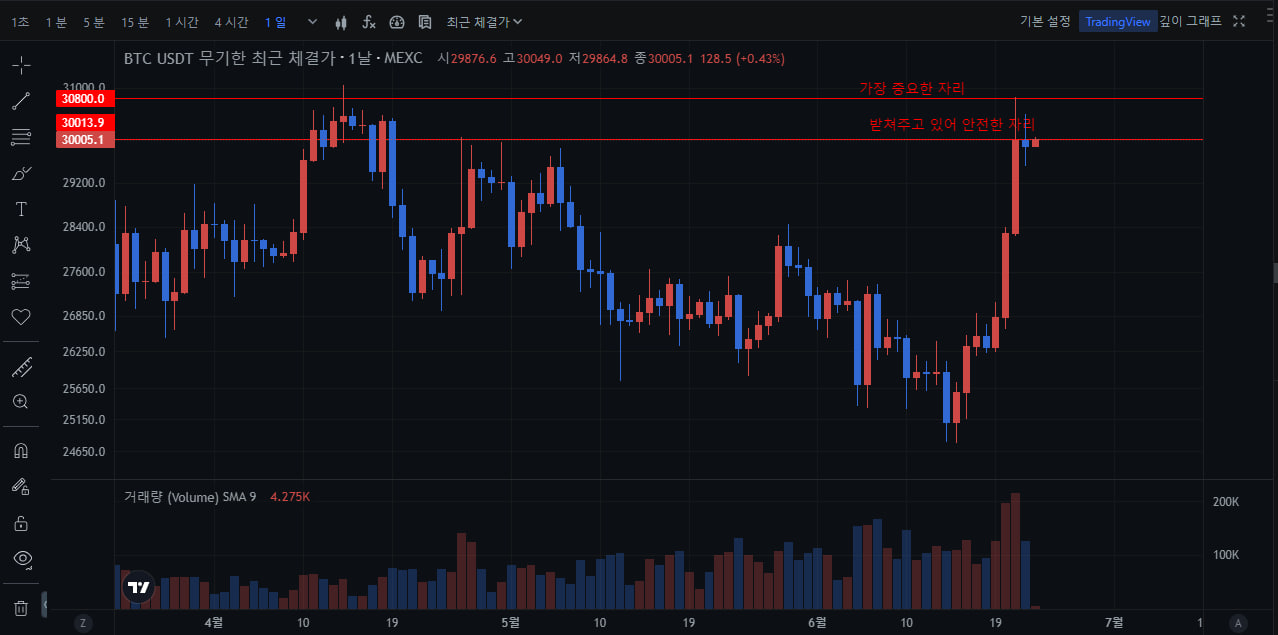The width and height of the screenshot is (1278, 635).
Task: Toggle magnet mode for drawings
Action: (21, 450)
